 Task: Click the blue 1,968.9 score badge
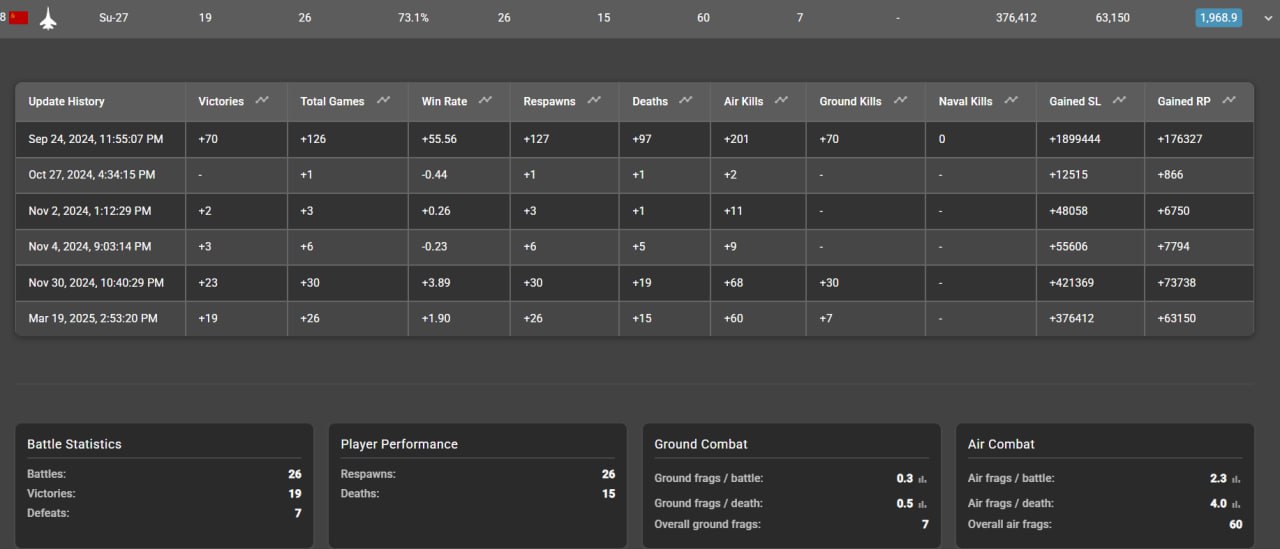[x=1218, y=18]
